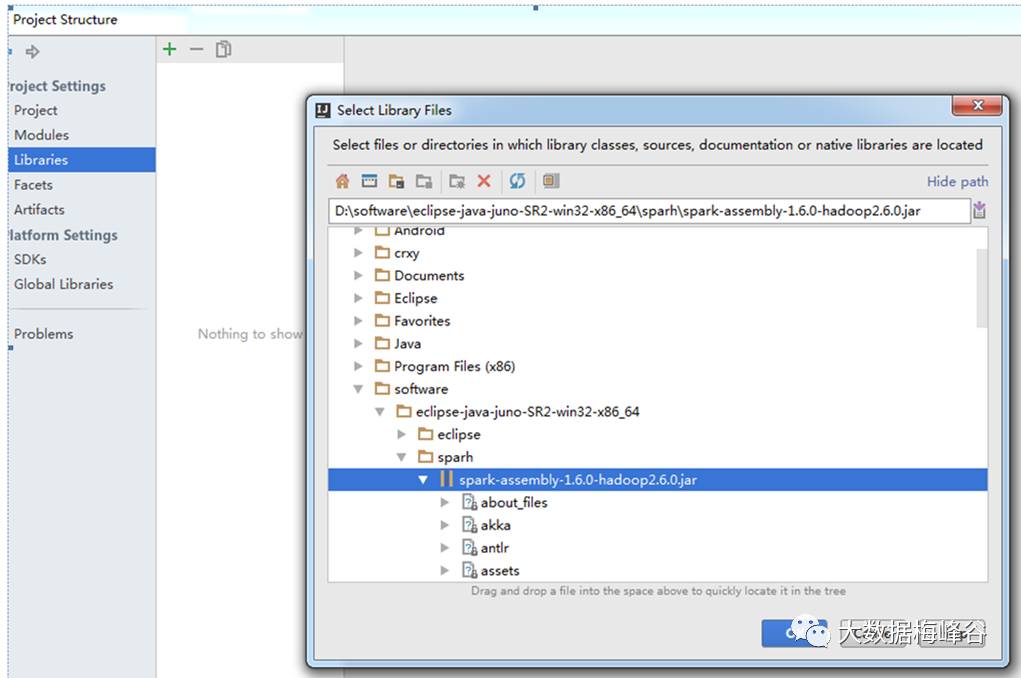The image size is (1021, 678).
Task: Click the file tree vertical scrollbar
Action: [x=981, y=288]
